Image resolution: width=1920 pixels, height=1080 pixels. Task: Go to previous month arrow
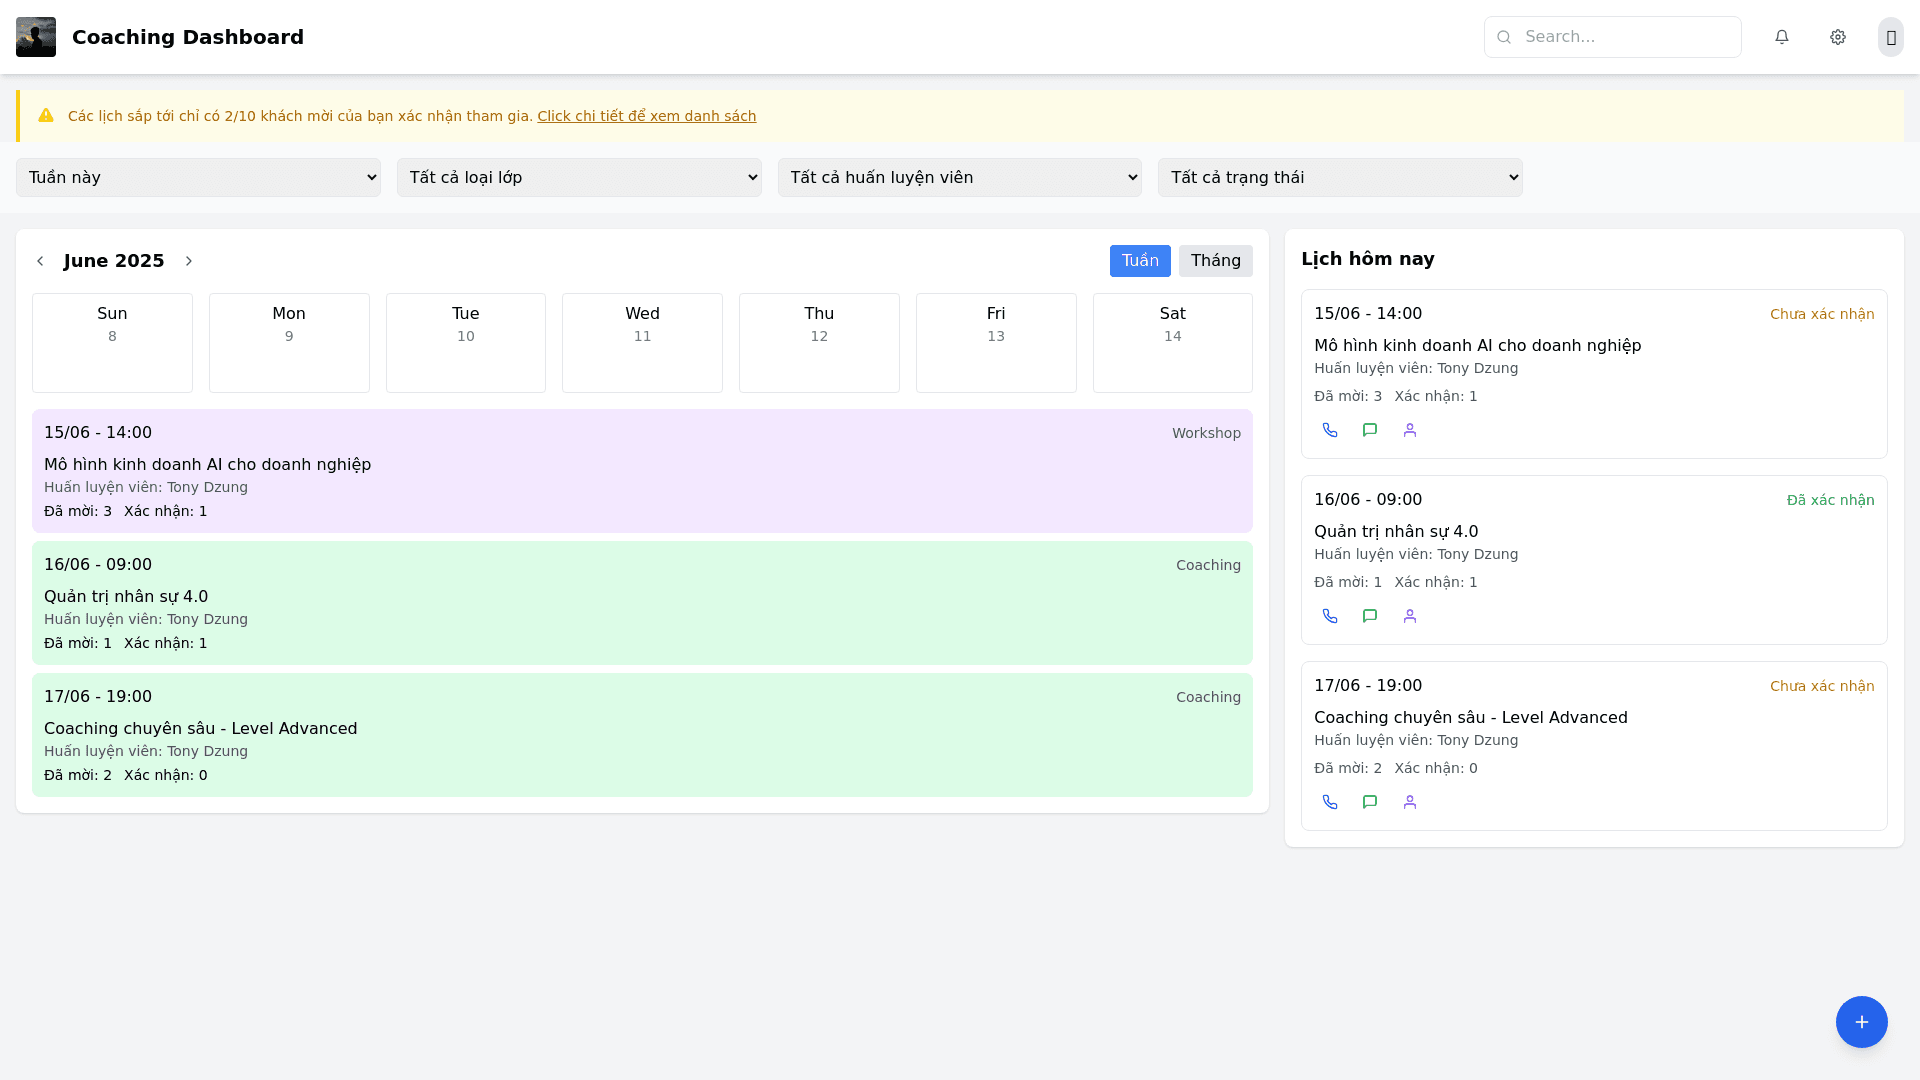40,261
